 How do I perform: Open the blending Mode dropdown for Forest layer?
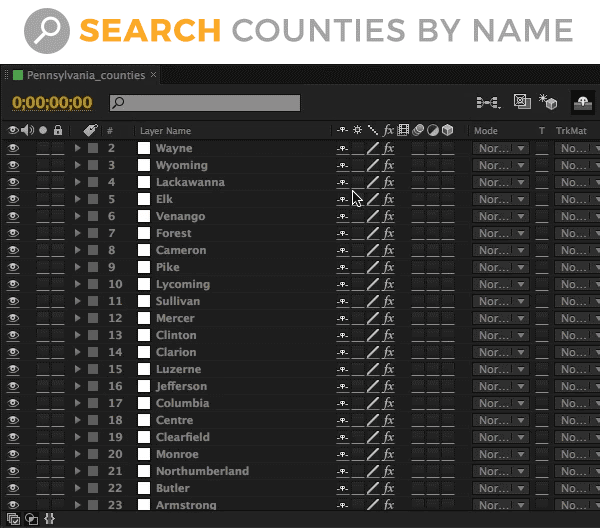501,233
